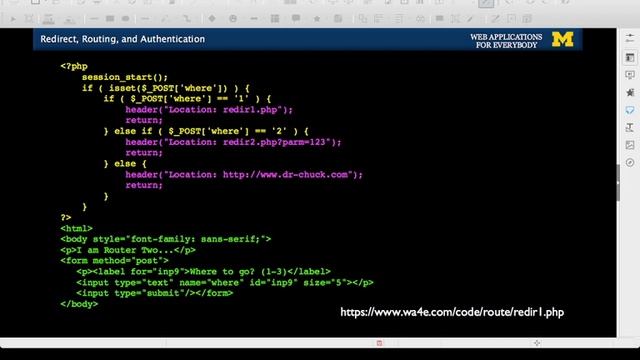This screenshot has height=360, width=640.
Task: Click the wa4e.com redir1.php URL text
Action: (x=452, y=312)
